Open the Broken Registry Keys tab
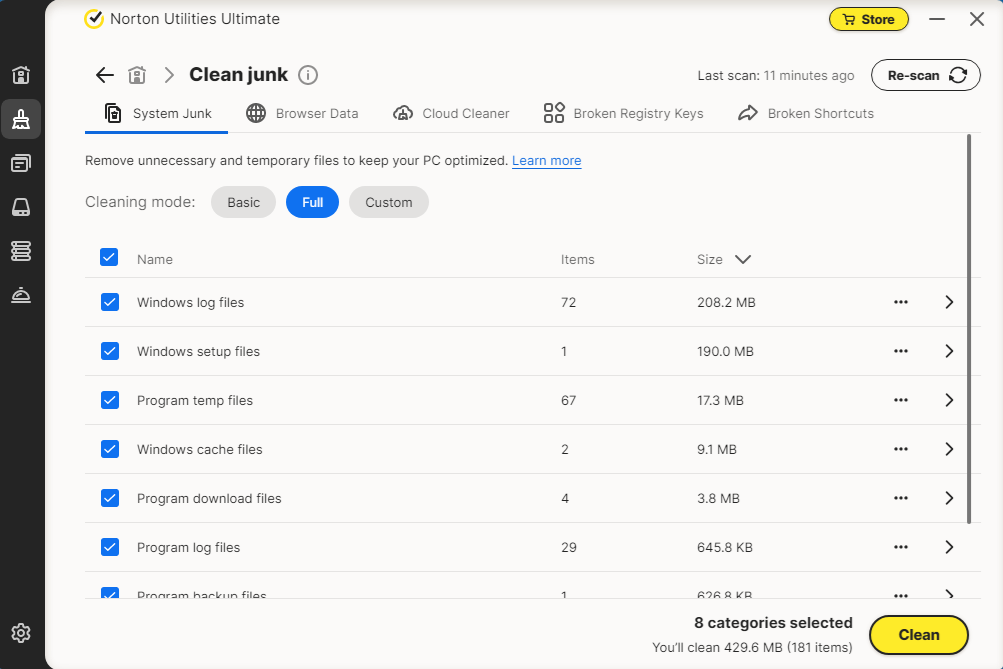Screen dimensions: 1003x669 [623, 113]
